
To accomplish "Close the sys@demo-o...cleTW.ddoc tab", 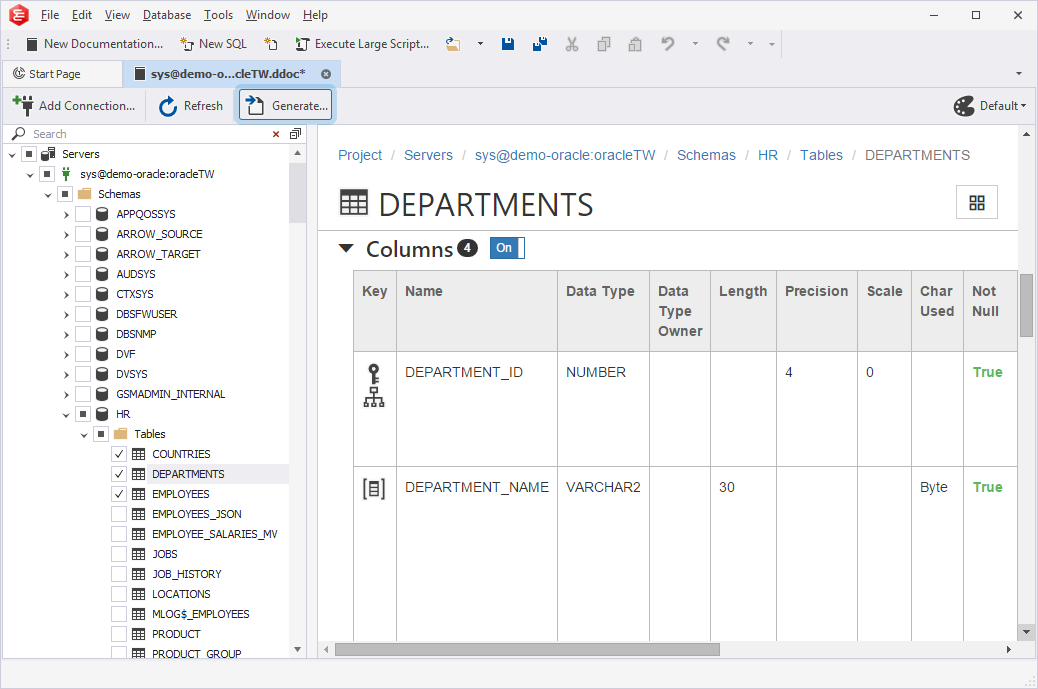I will [x=326, y=74].
